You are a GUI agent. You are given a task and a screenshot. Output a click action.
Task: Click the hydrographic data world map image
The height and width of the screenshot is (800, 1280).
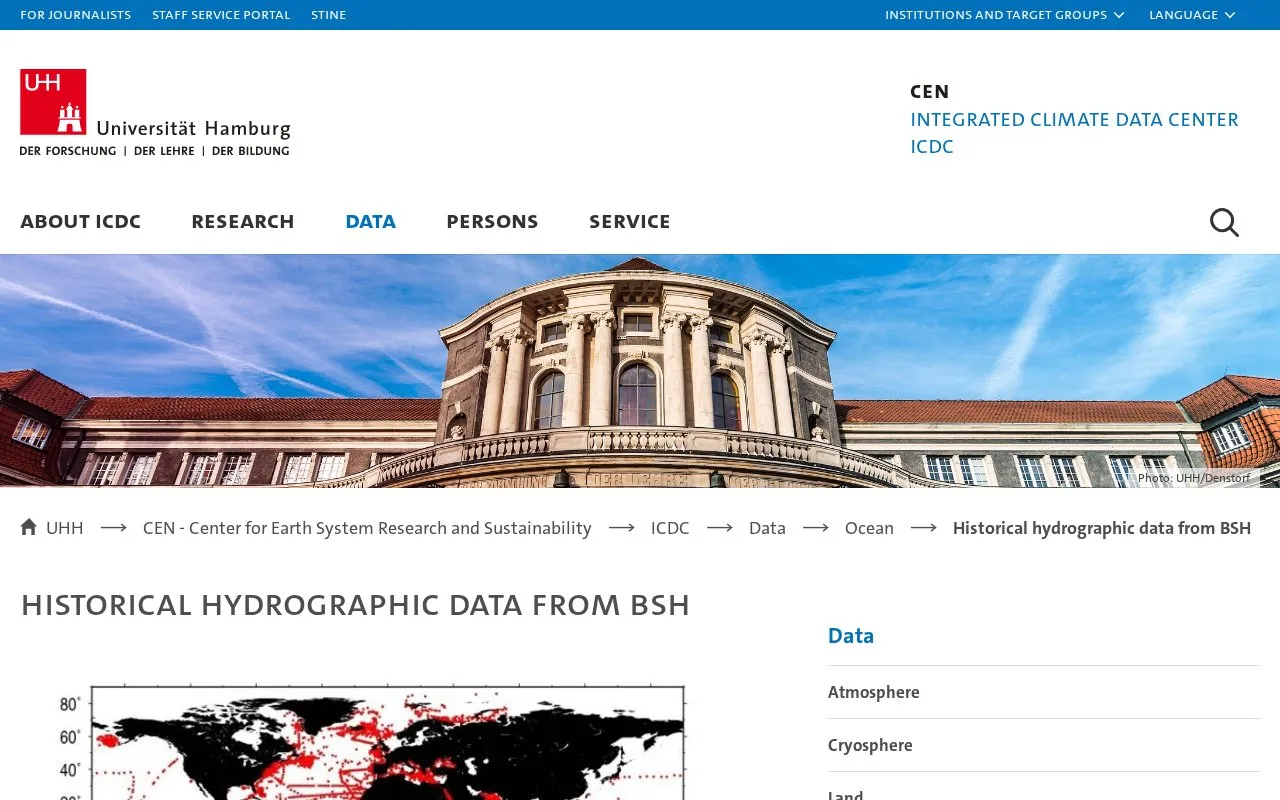(372, 741)
